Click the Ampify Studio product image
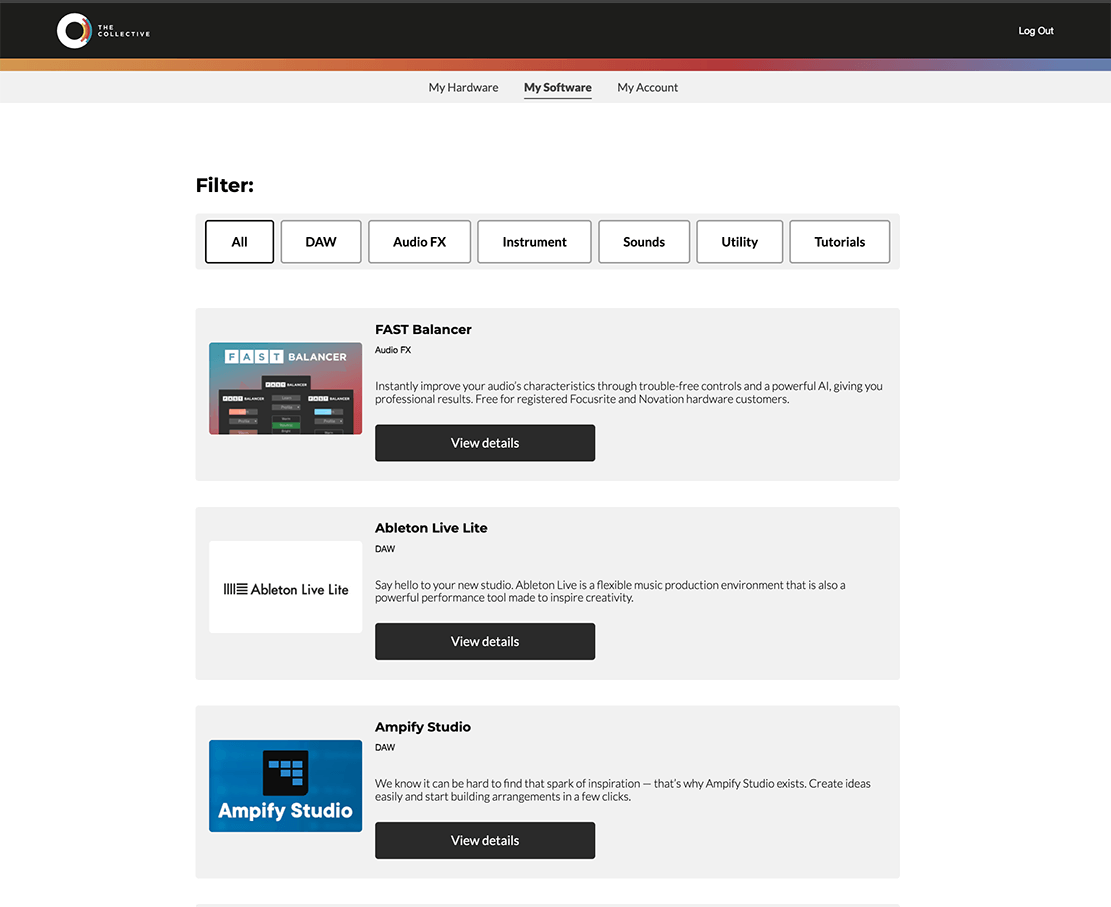 [285, 786]
